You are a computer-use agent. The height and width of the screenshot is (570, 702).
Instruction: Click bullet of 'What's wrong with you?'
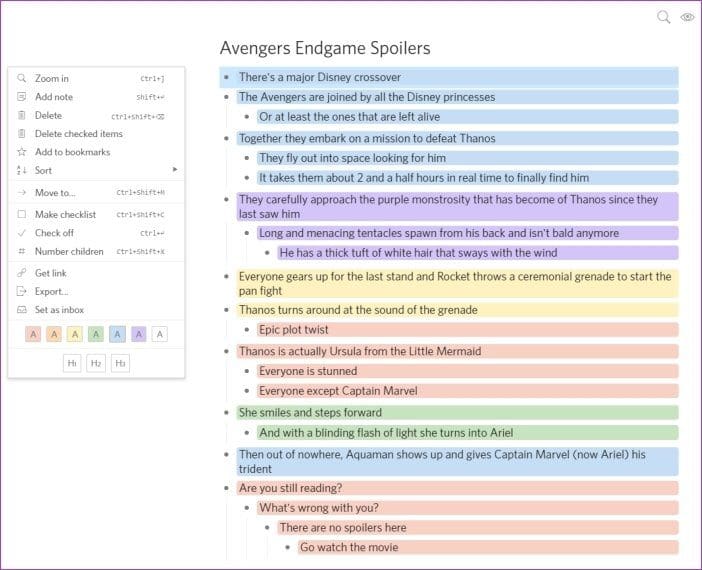click(x=247, y=508)
